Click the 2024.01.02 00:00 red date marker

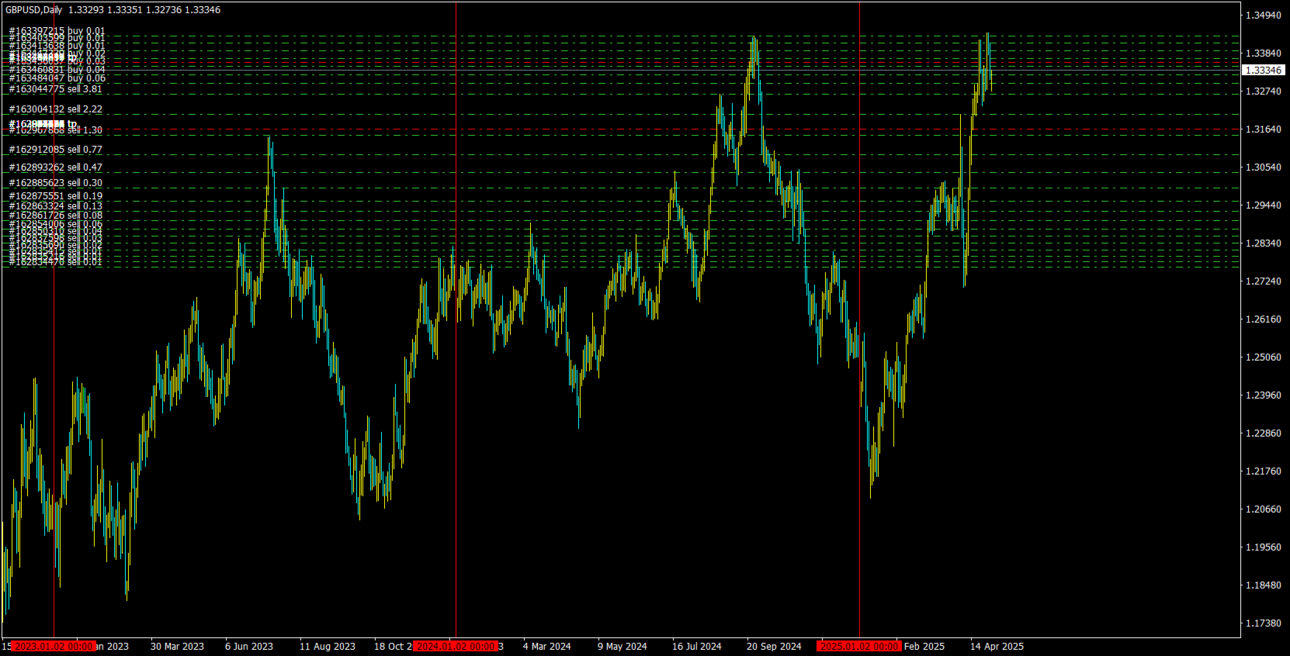(457, 647)
